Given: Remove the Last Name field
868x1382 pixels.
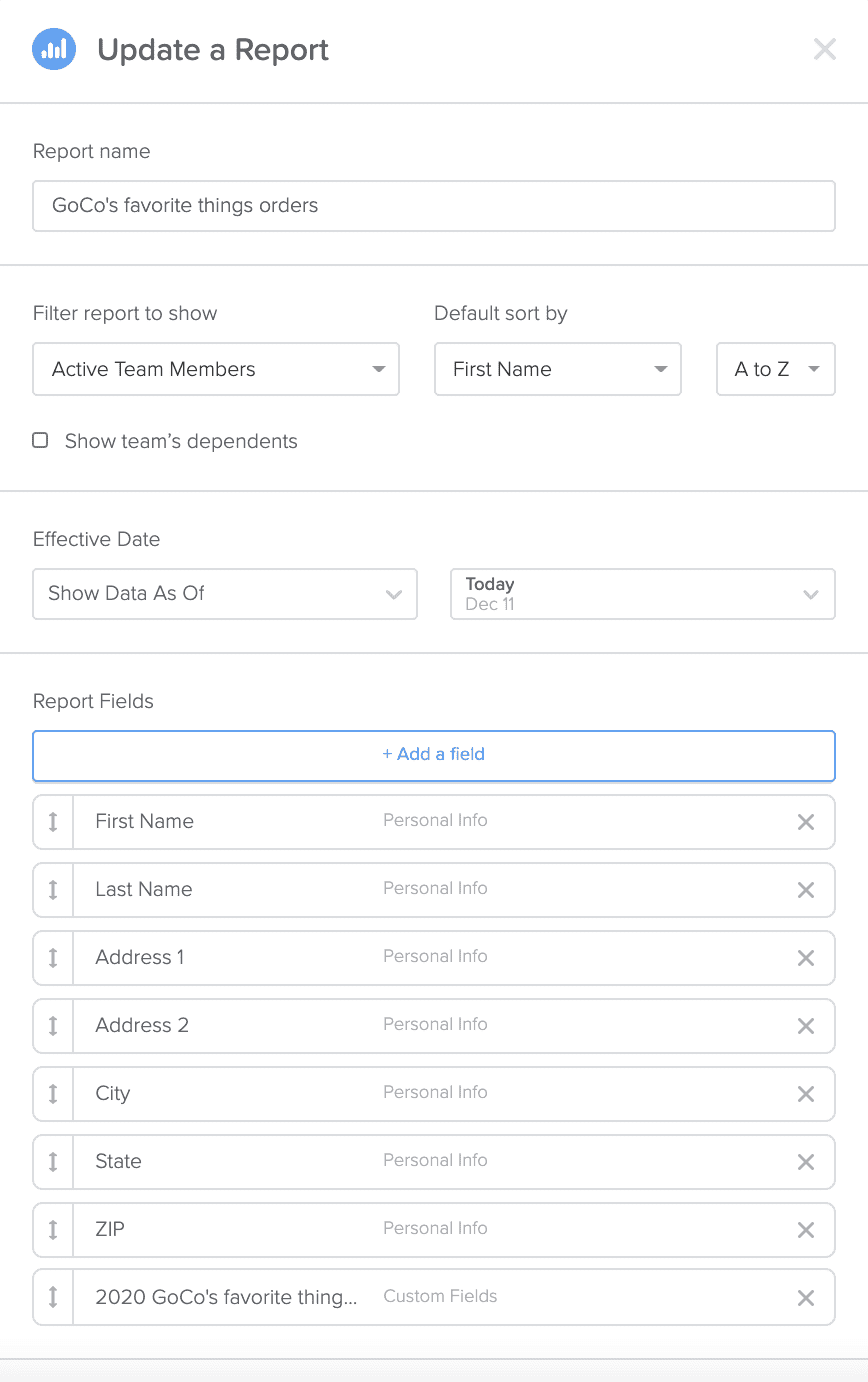Looking at the screenshot, I should [805, 890].
